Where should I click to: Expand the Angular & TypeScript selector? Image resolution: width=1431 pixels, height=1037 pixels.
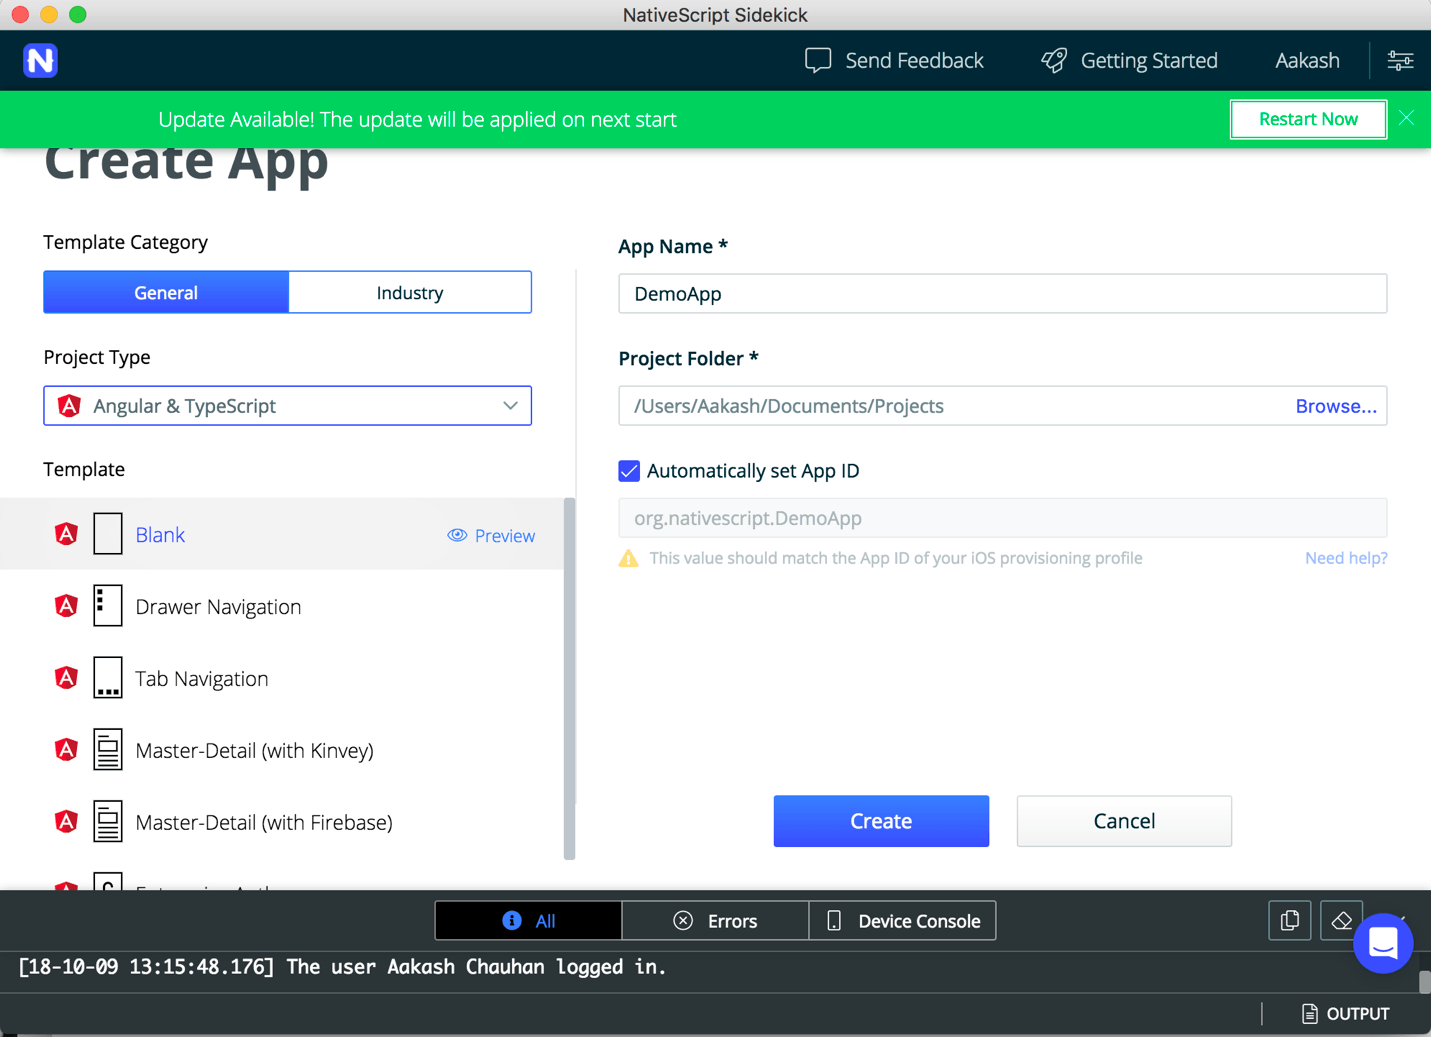(511, 405)
